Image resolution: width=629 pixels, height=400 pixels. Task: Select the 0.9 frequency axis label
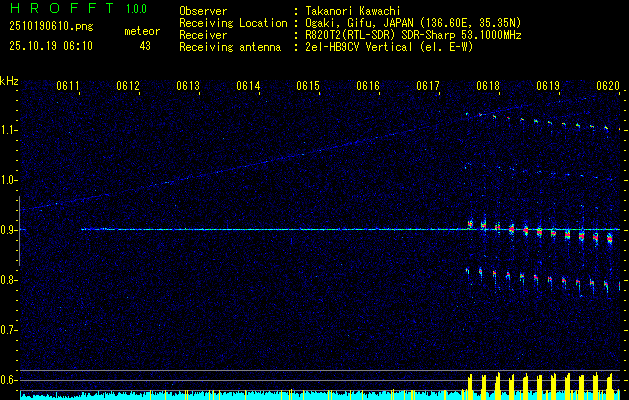9,230
